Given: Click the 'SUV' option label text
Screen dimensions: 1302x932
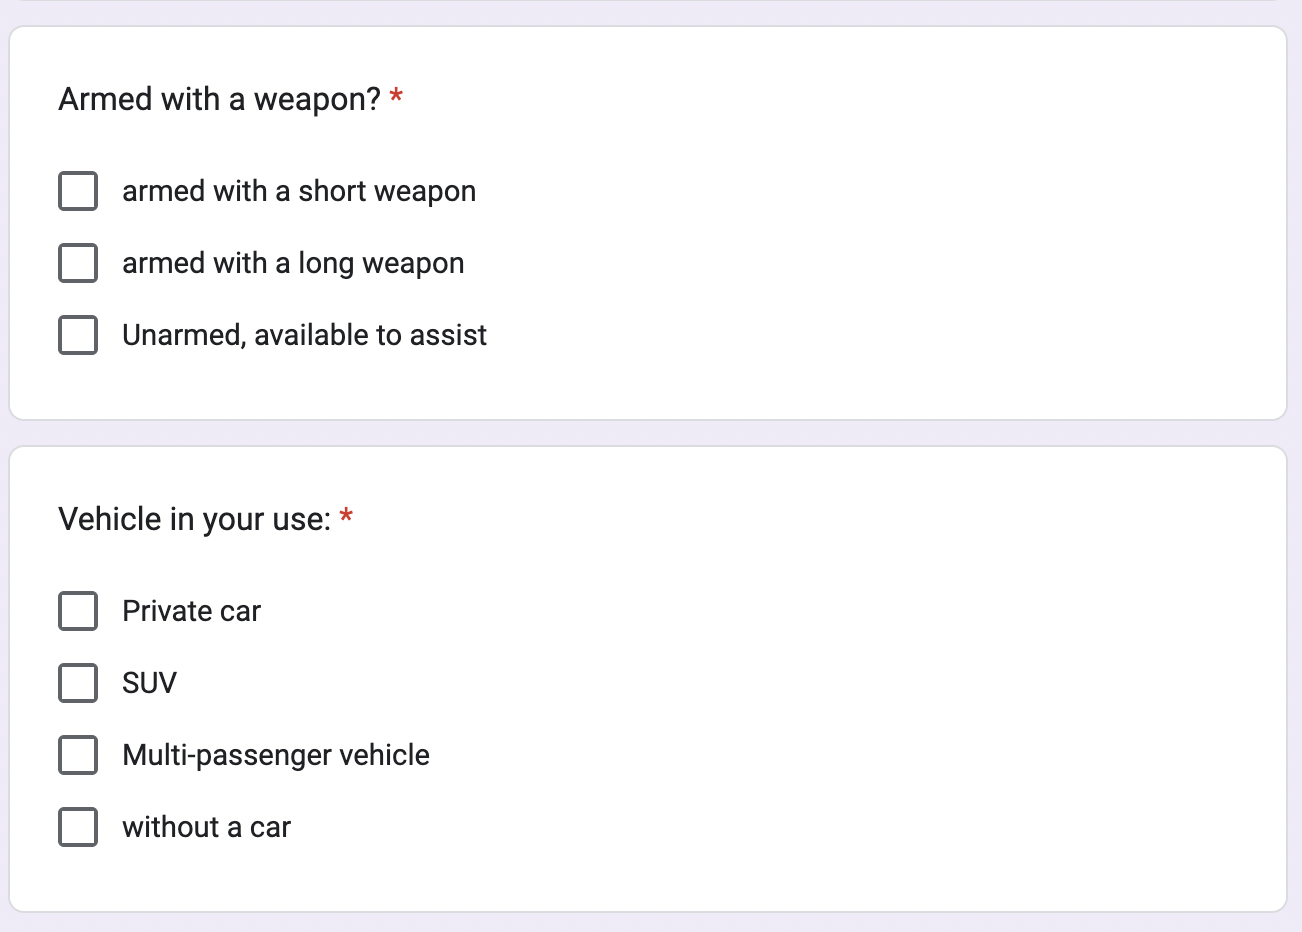Looking at the screenshot, I should 149,683.
